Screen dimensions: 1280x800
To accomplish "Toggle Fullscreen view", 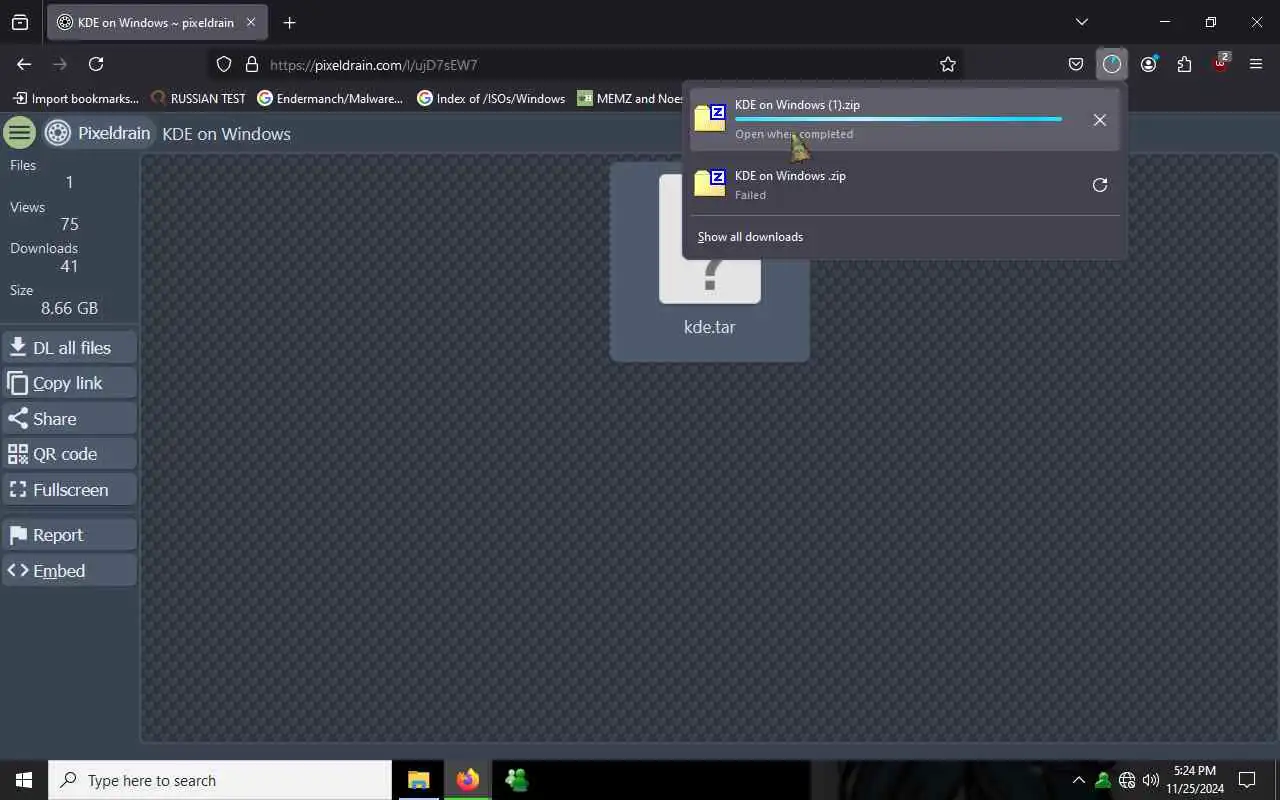I will pyautogui.click(x=69, y=490).
